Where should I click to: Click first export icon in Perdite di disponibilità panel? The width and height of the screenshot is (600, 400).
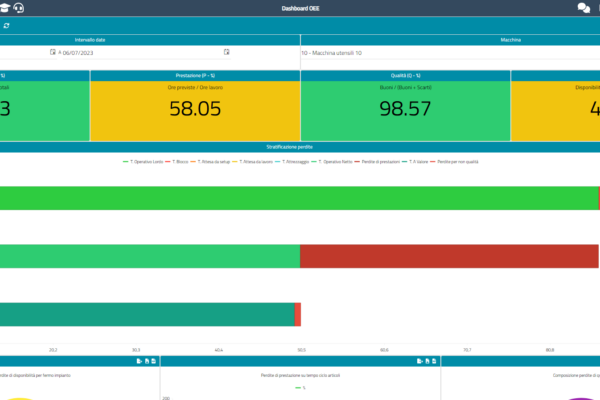coord(139,361)
